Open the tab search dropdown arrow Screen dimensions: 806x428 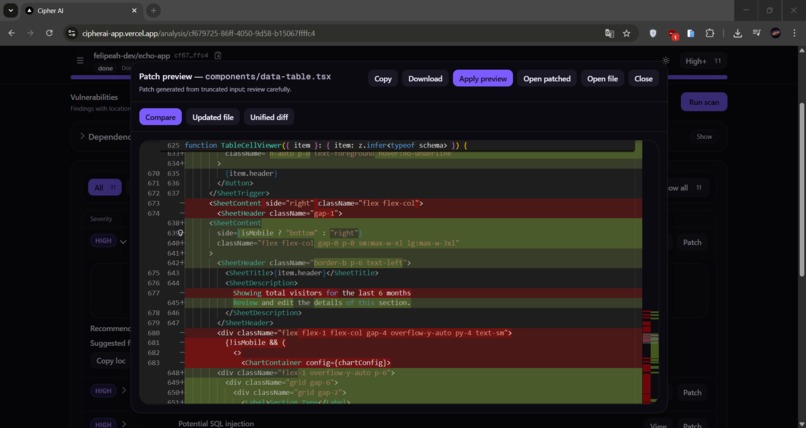click(10, 10)
